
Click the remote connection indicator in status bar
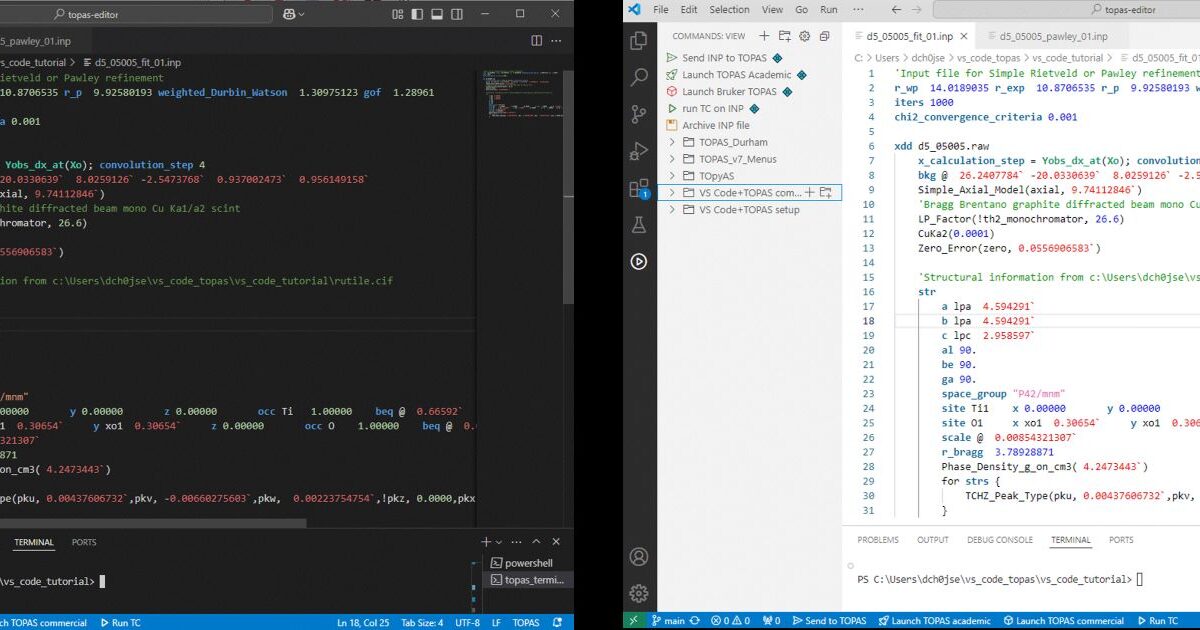tap(633, 621)
